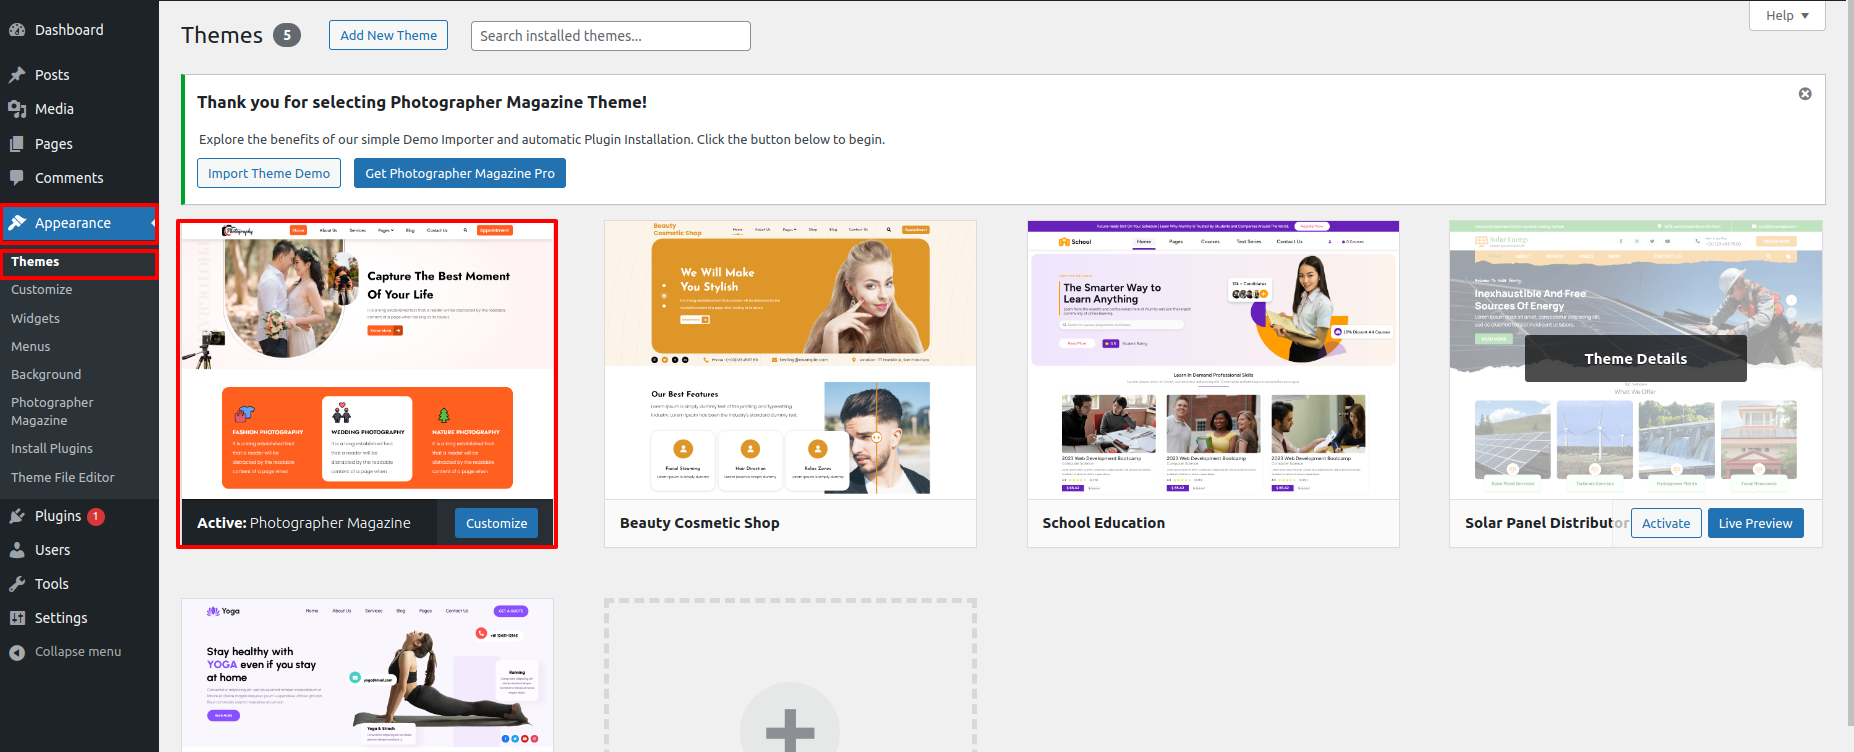Click Import Theme Demo button
The height and width of the screenshot is (752, 1854).
tap(269, 173)
